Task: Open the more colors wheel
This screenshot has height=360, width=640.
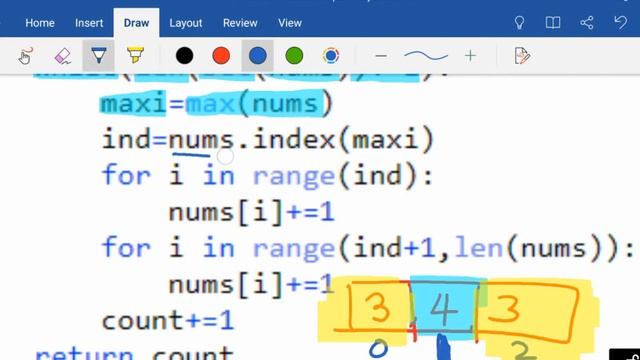Action: [x=331, y=56]
